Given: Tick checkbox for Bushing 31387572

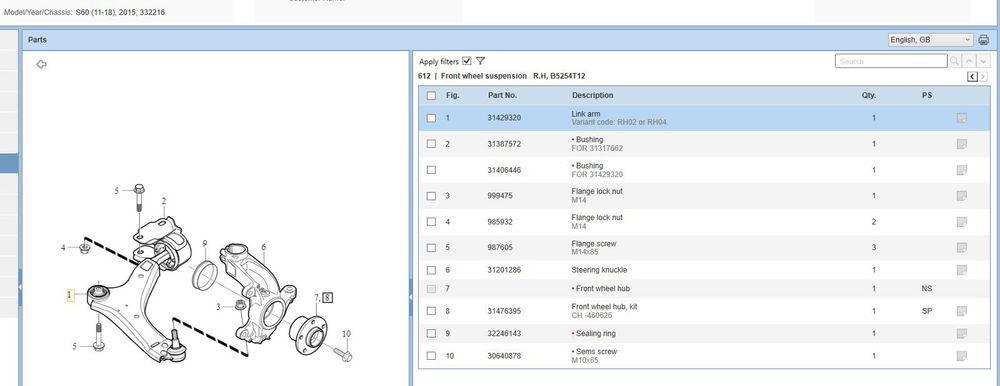Looking at the screenshot, I should coord(431,144).
